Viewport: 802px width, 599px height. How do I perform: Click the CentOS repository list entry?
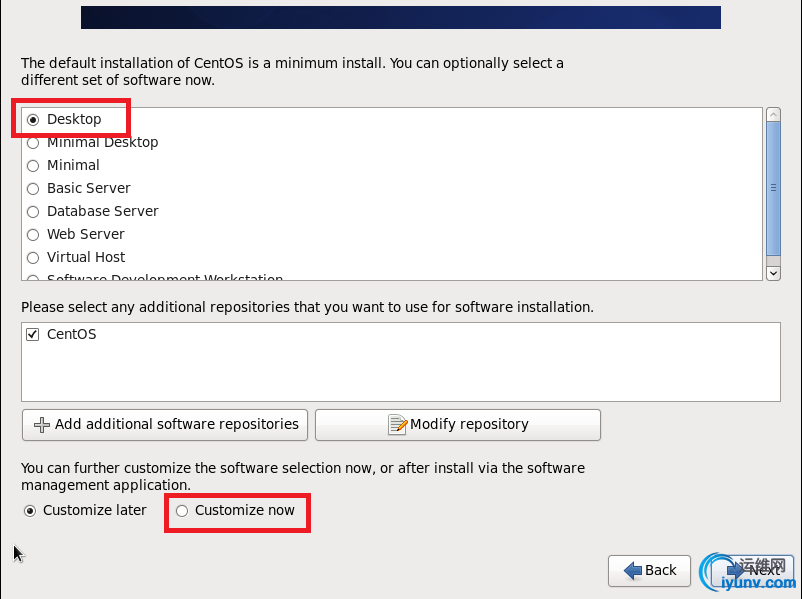coord(72,334)
